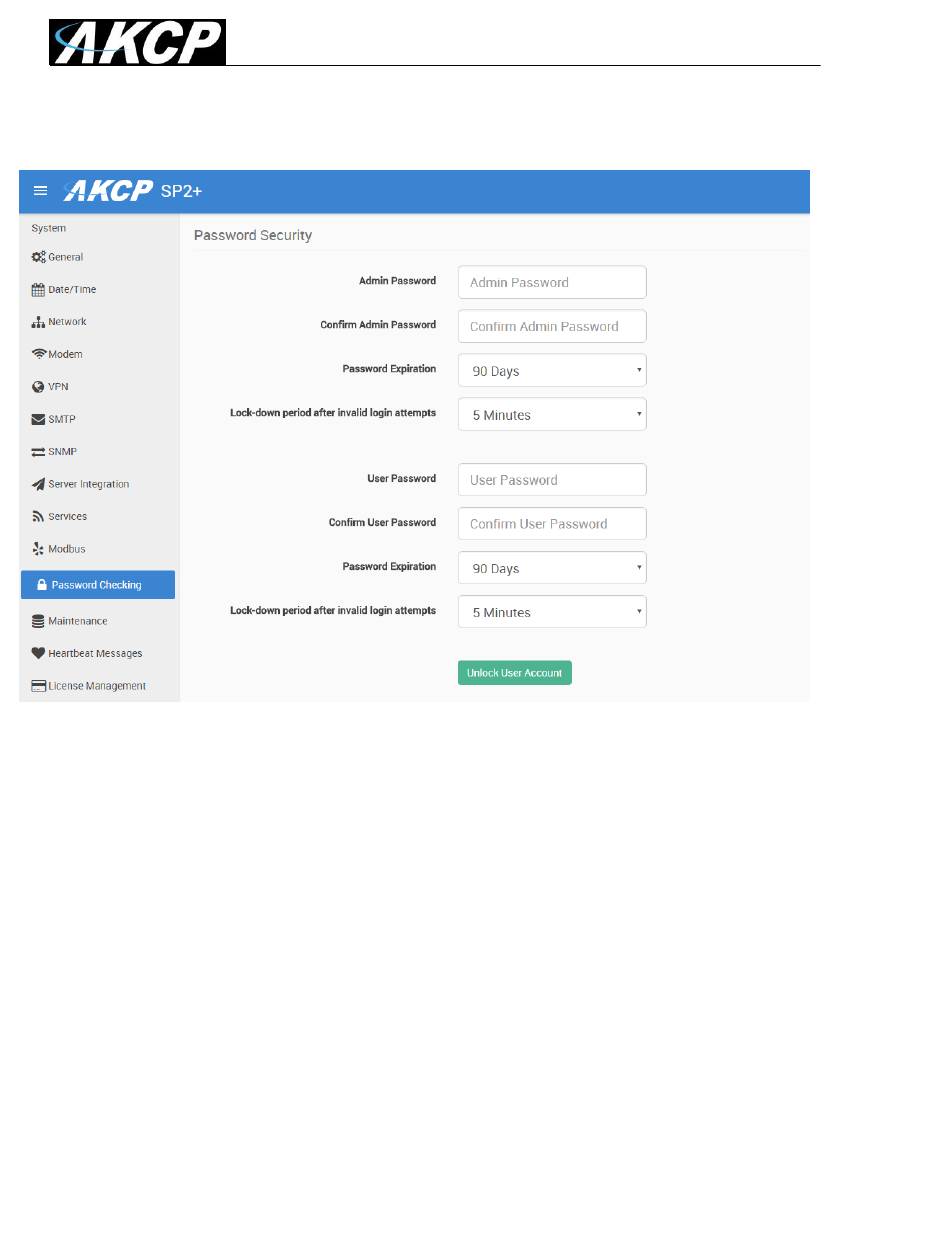The height and width of the screenshot is (1254, 950).
Task: Click the Admin Password label
Action: coord(398,281)
